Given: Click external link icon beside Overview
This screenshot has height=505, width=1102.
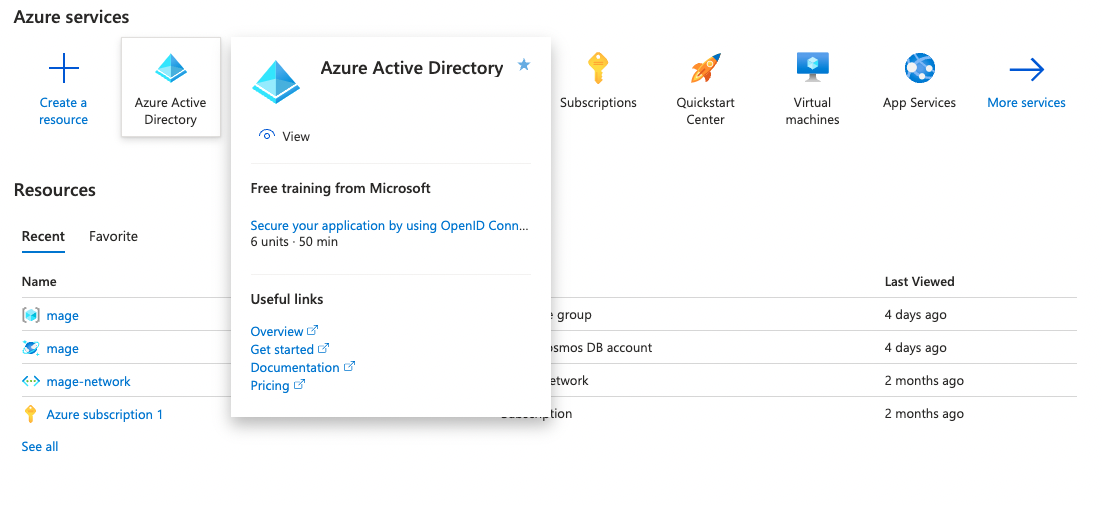Looking at the screenshot, I should point(313,330).
